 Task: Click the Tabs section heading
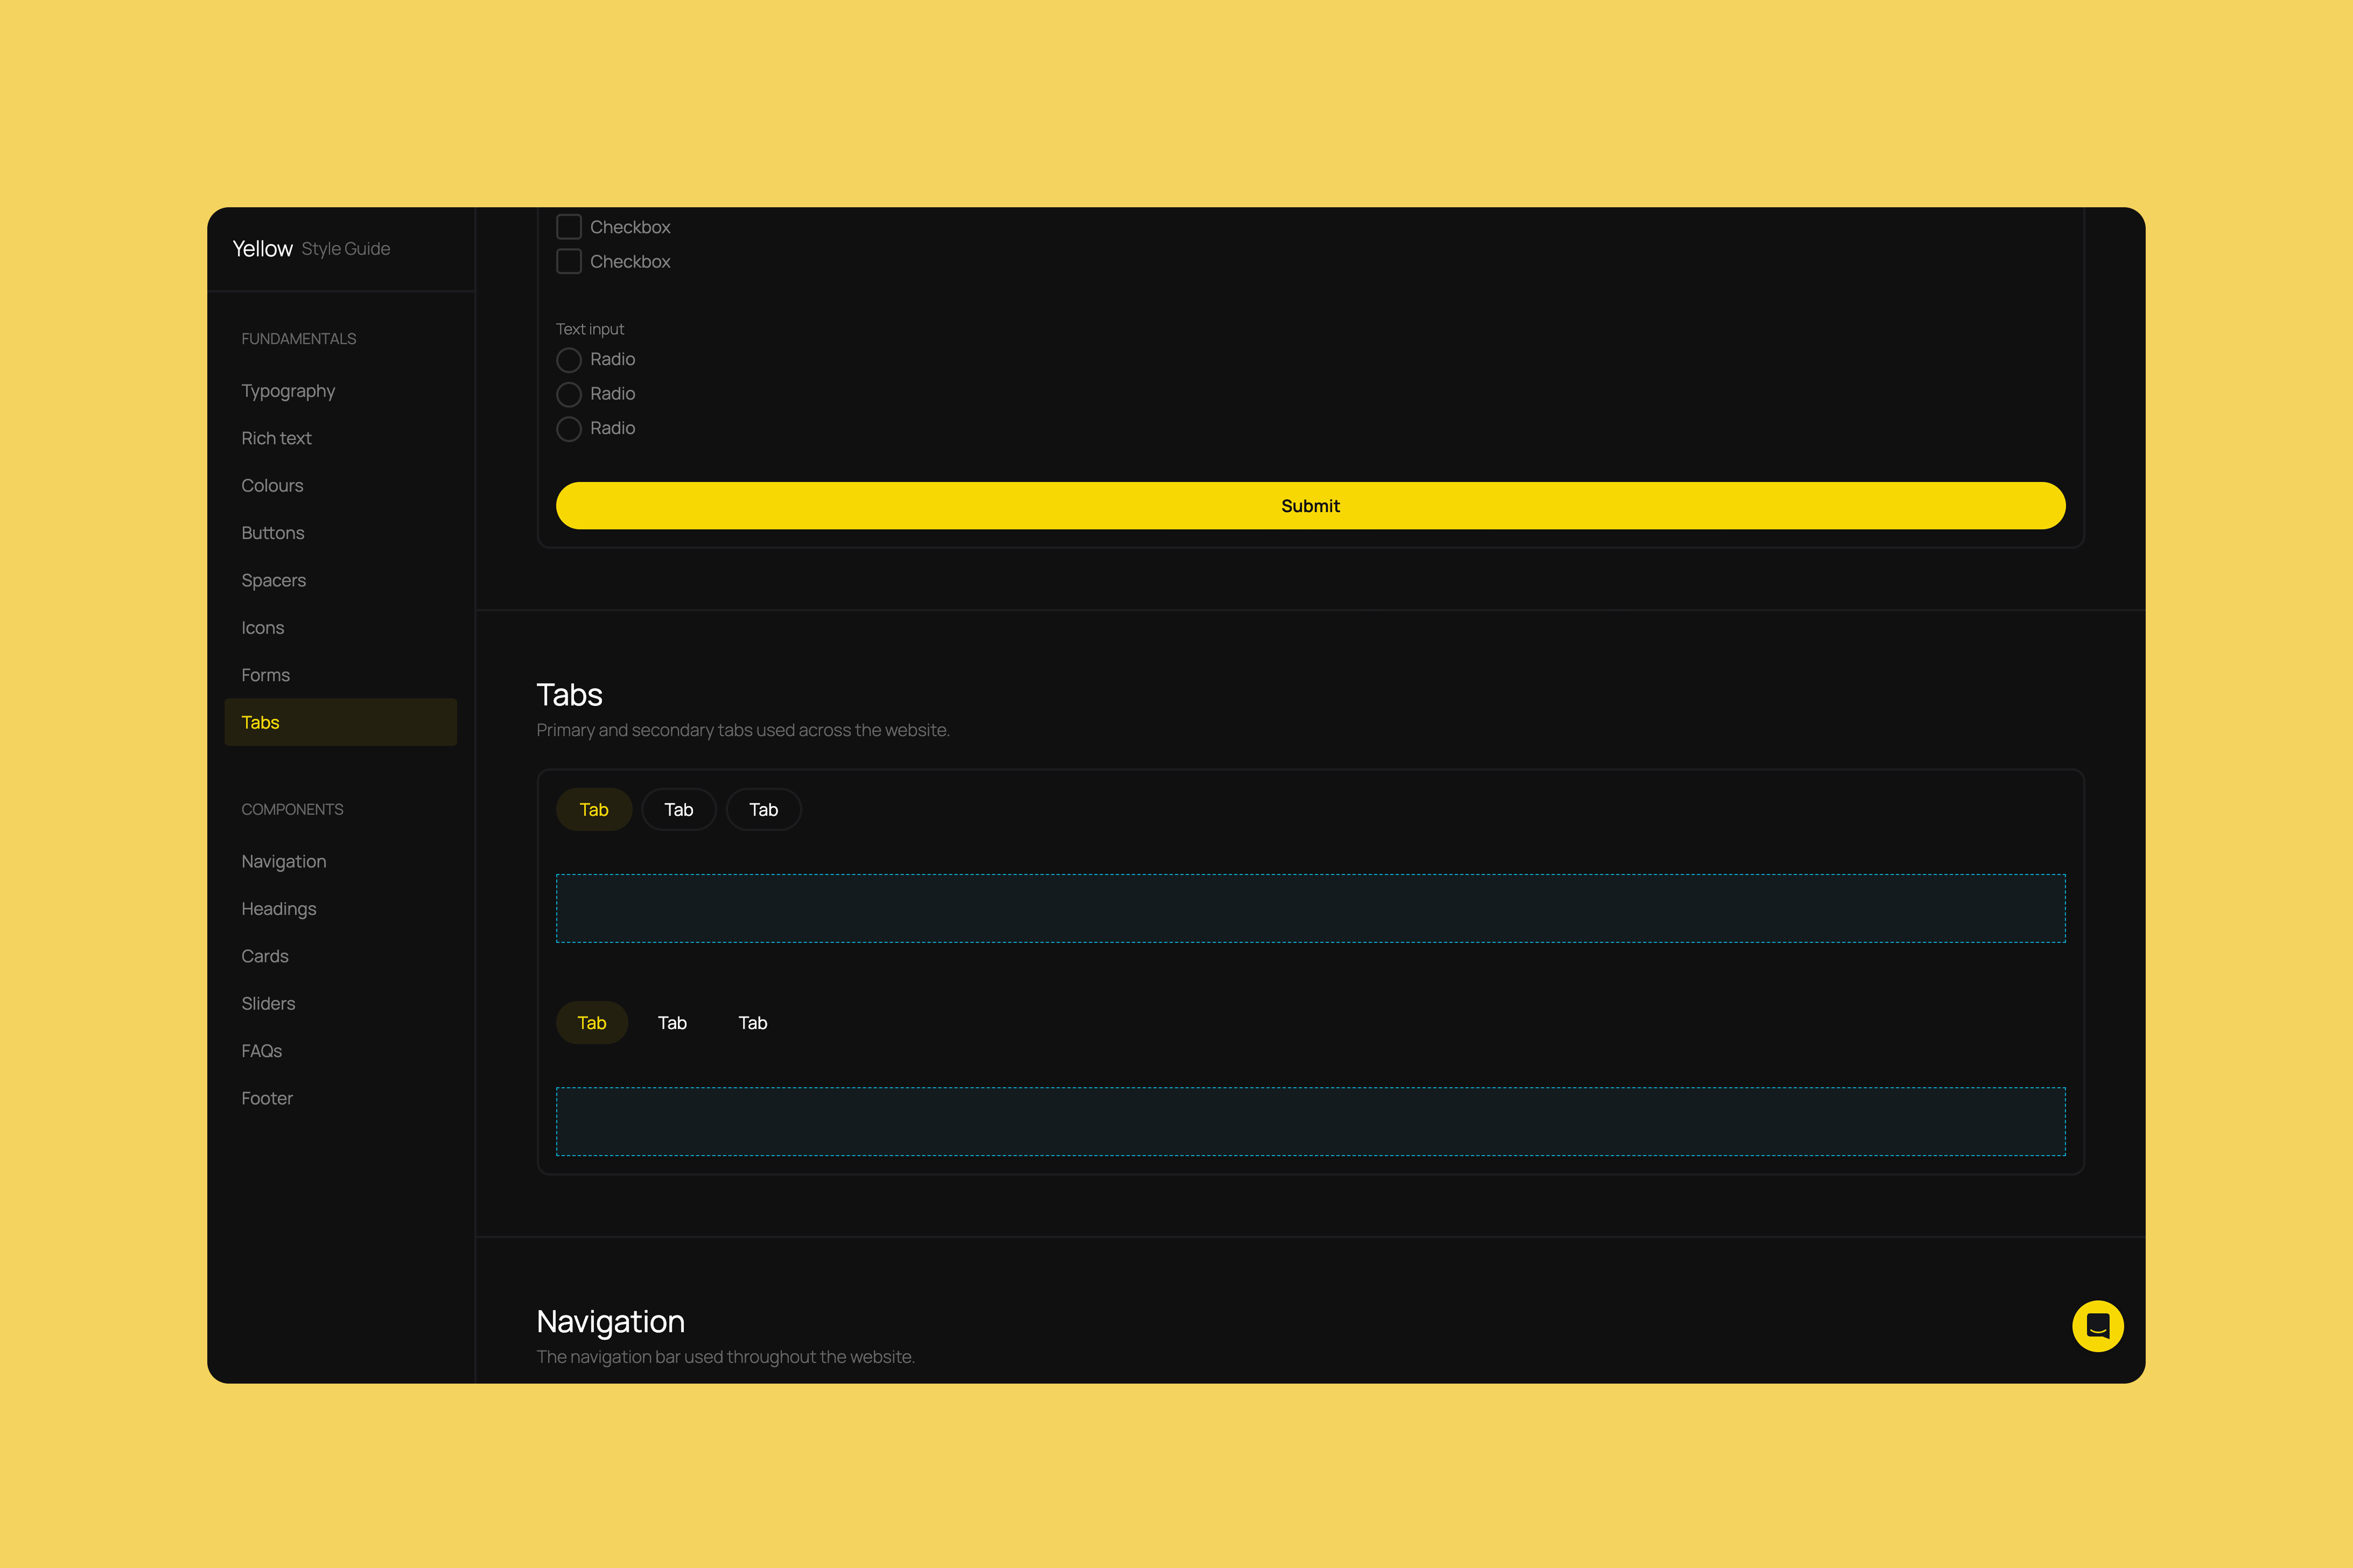tap(569, 695)
